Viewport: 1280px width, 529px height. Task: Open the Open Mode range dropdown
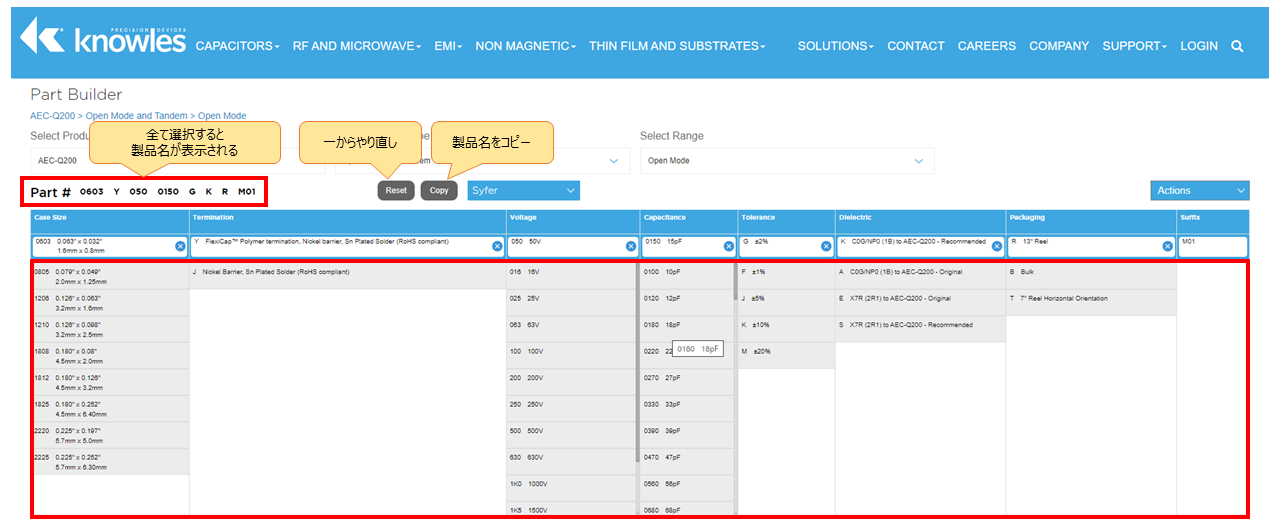[787, 160]
